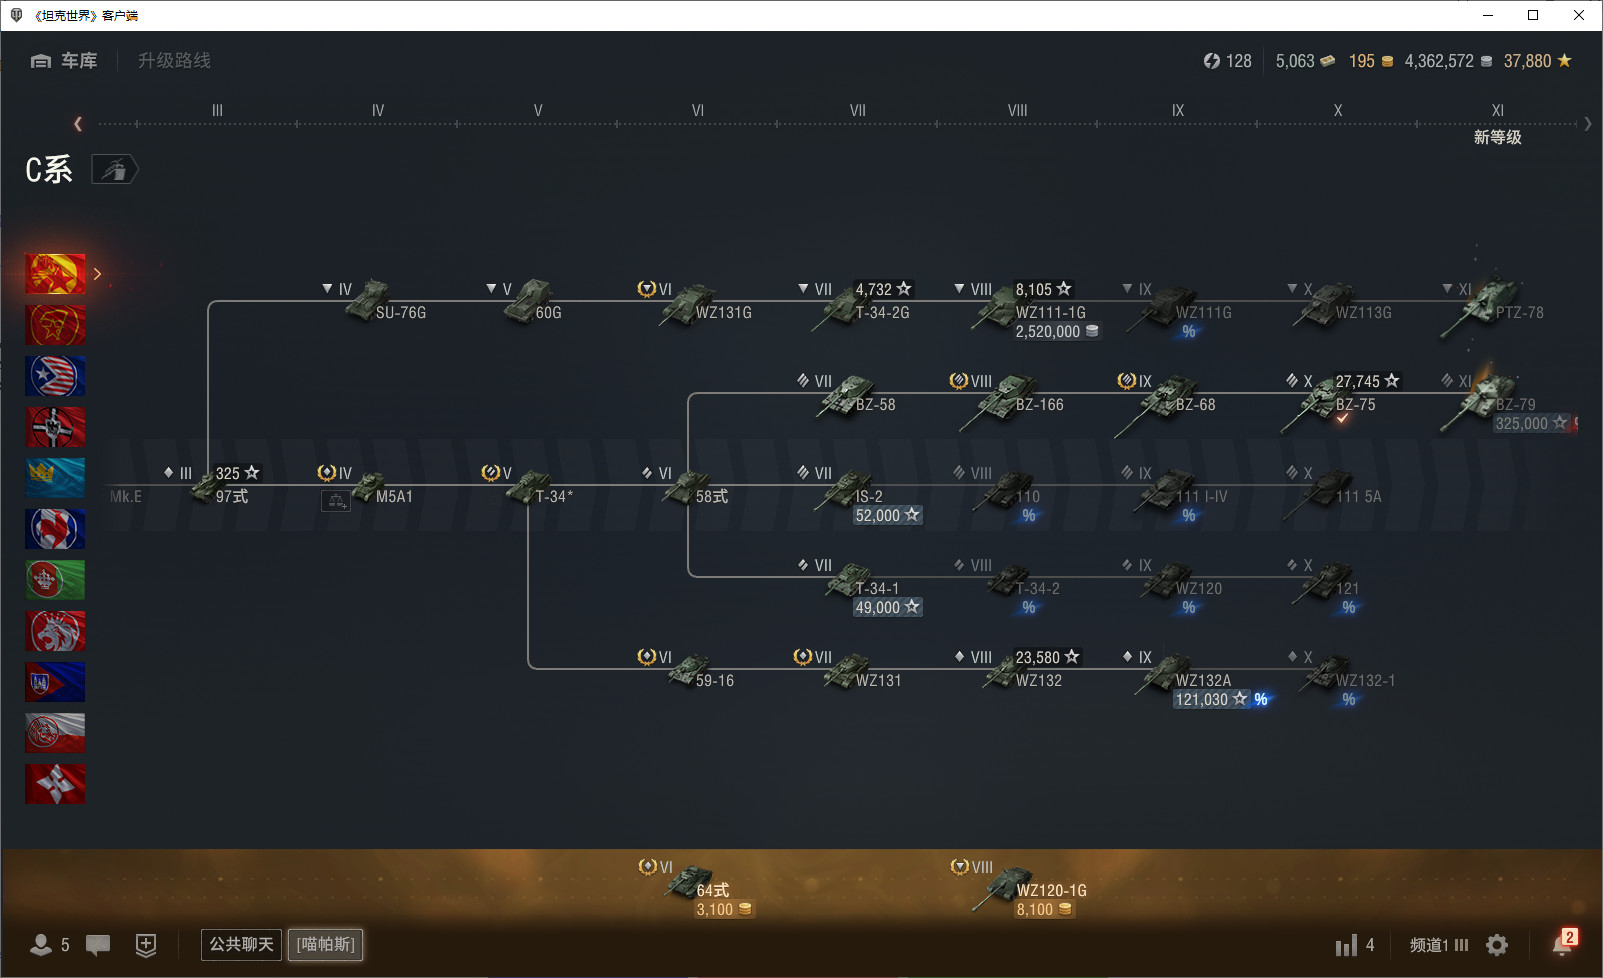Click the 49,000 XP cost under T-34-1
Screen dimensions: 1603x978
pos(887,608)
